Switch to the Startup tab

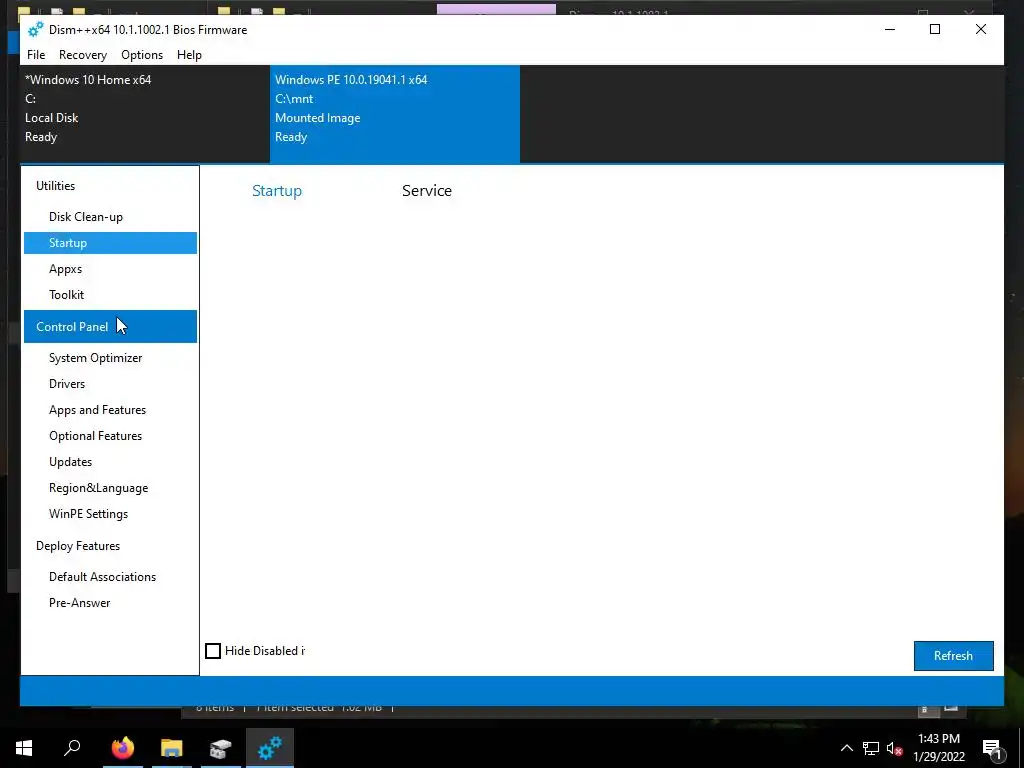(x=277, y=191)
